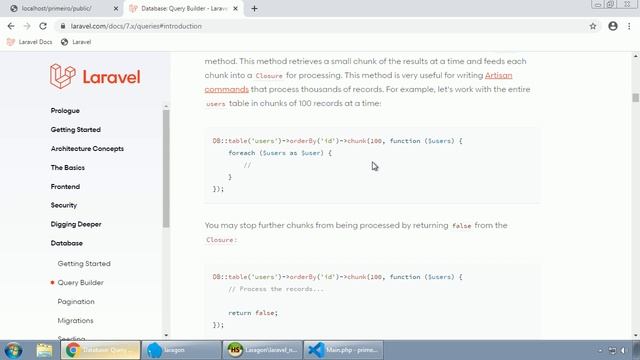
Task: Close the Database: Query Builder tab
Action: [236, 8]
